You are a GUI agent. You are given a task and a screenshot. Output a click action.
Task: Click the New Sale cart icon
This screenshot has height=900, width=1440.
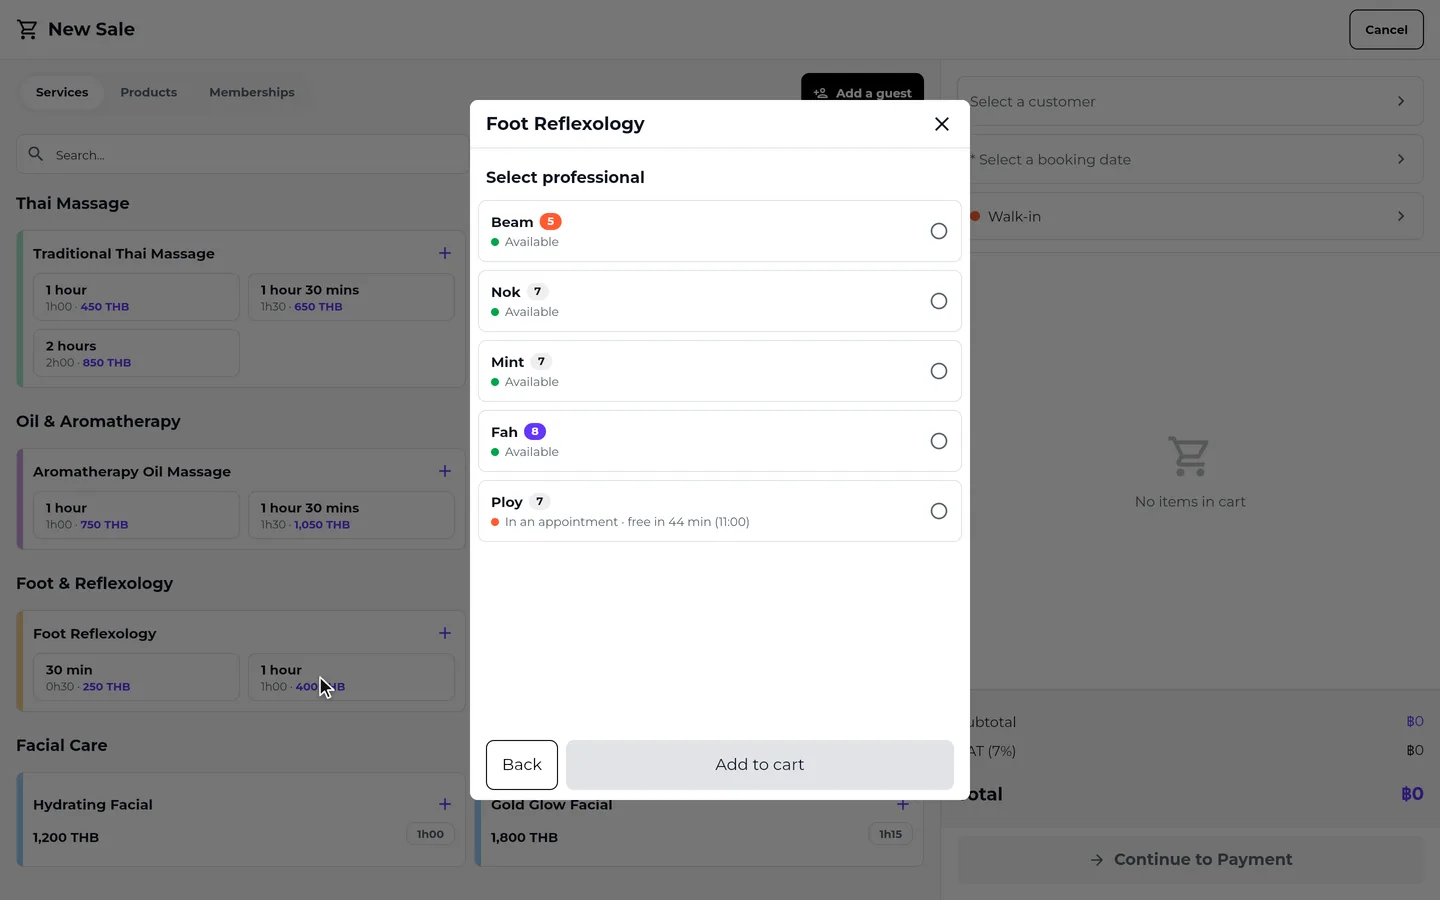tap(27, 30)
